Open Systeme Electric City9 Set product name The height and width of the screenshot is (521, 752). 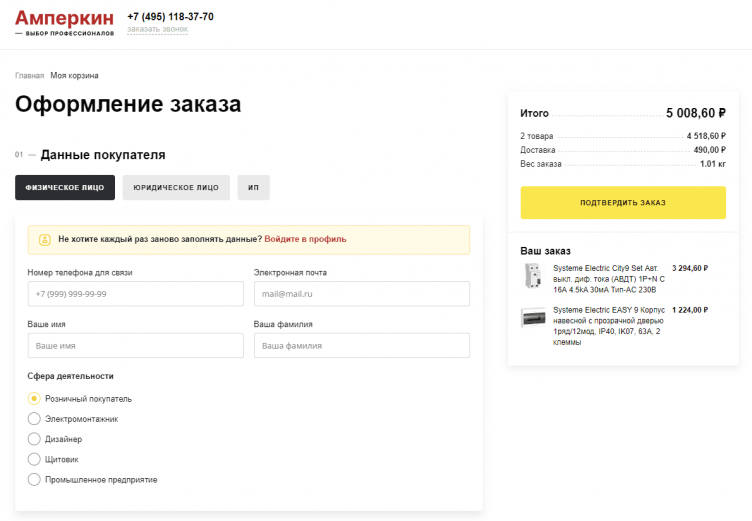click(609, 279)
